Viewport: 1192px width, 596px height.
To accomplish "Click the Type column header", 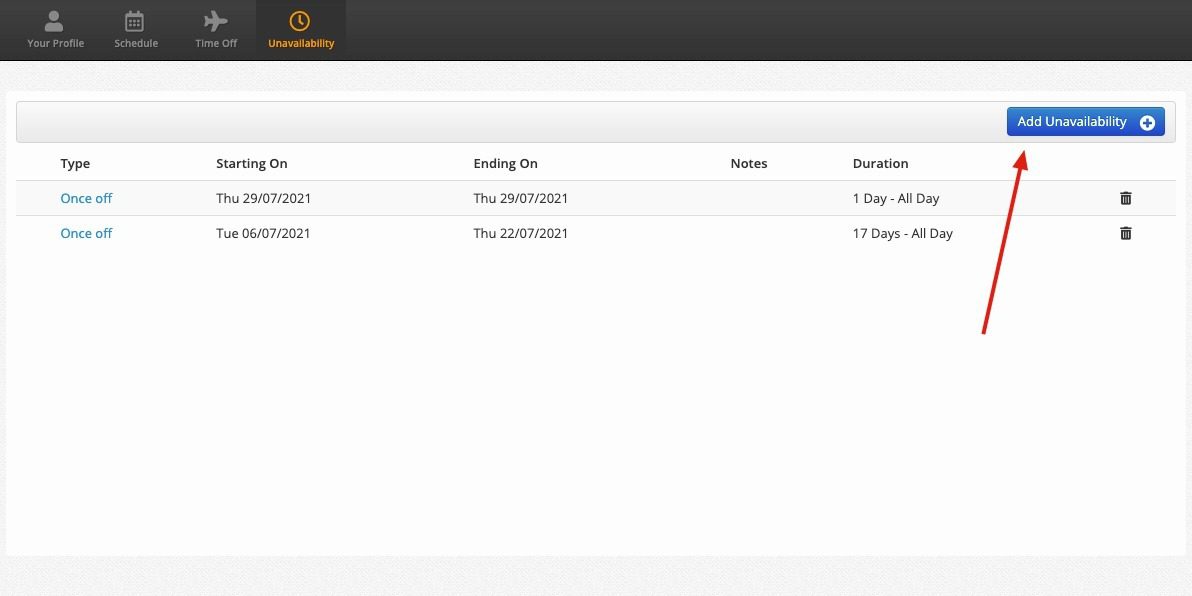I will [75, 163].
